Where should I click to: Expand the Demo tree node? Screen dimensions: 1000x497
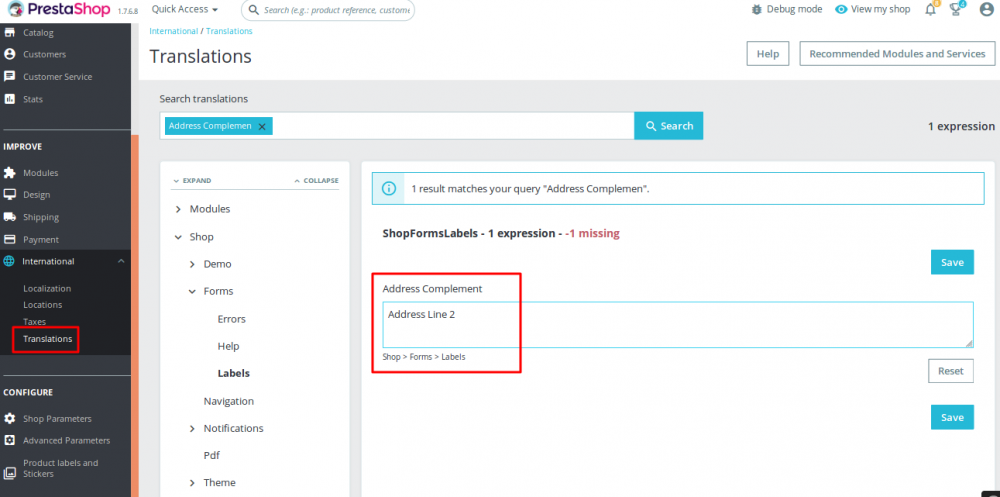[x=192, y=264]
